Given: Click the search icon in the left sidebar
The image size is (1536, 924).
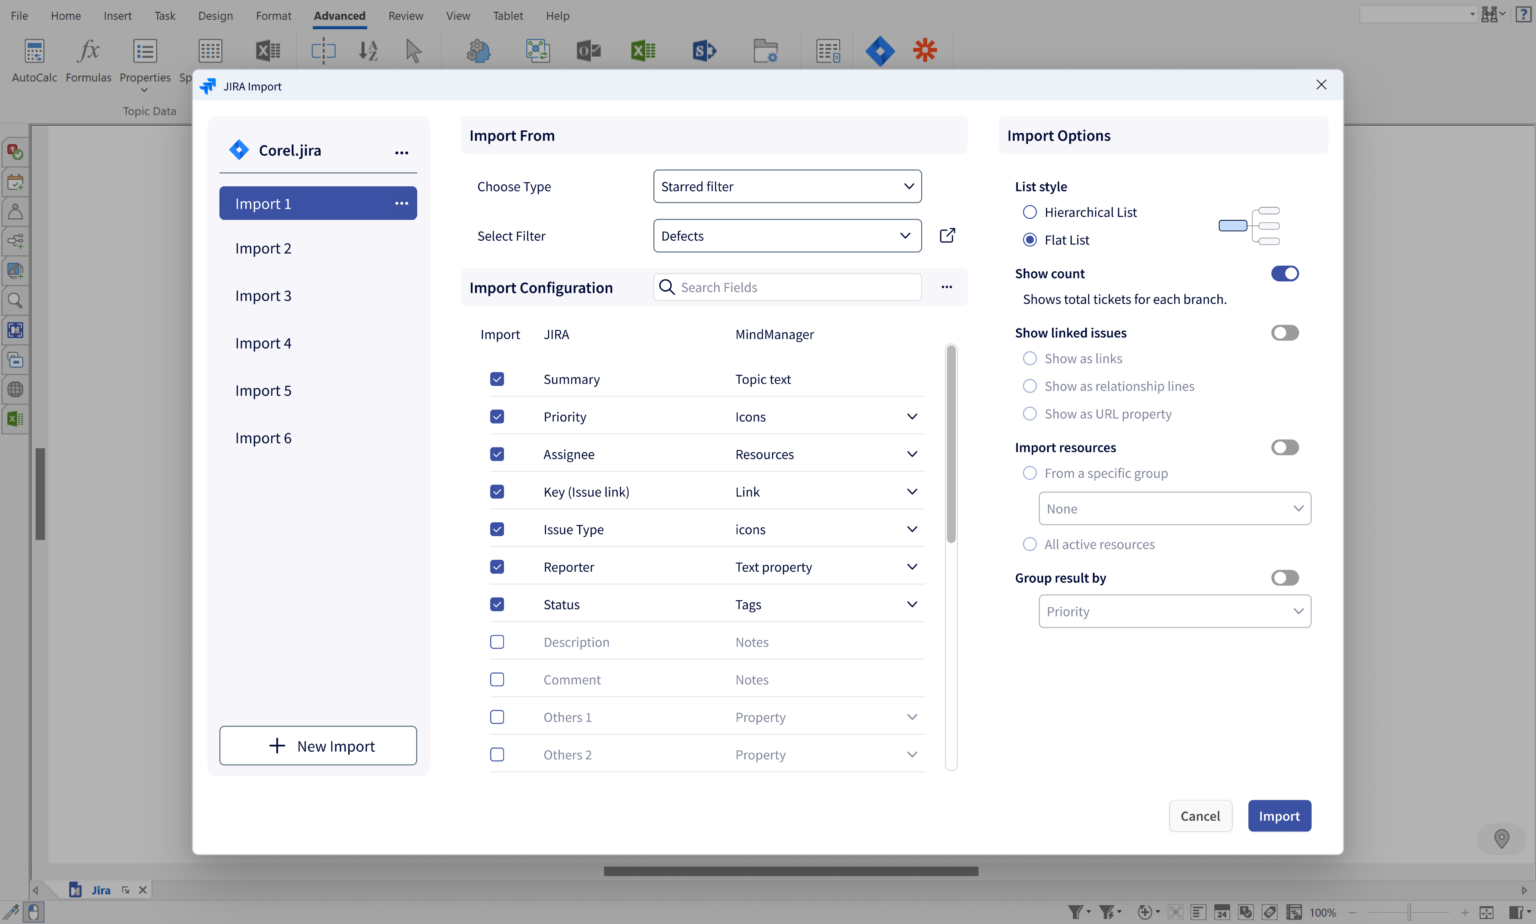Looking at the screenshot, I should 14,299.
